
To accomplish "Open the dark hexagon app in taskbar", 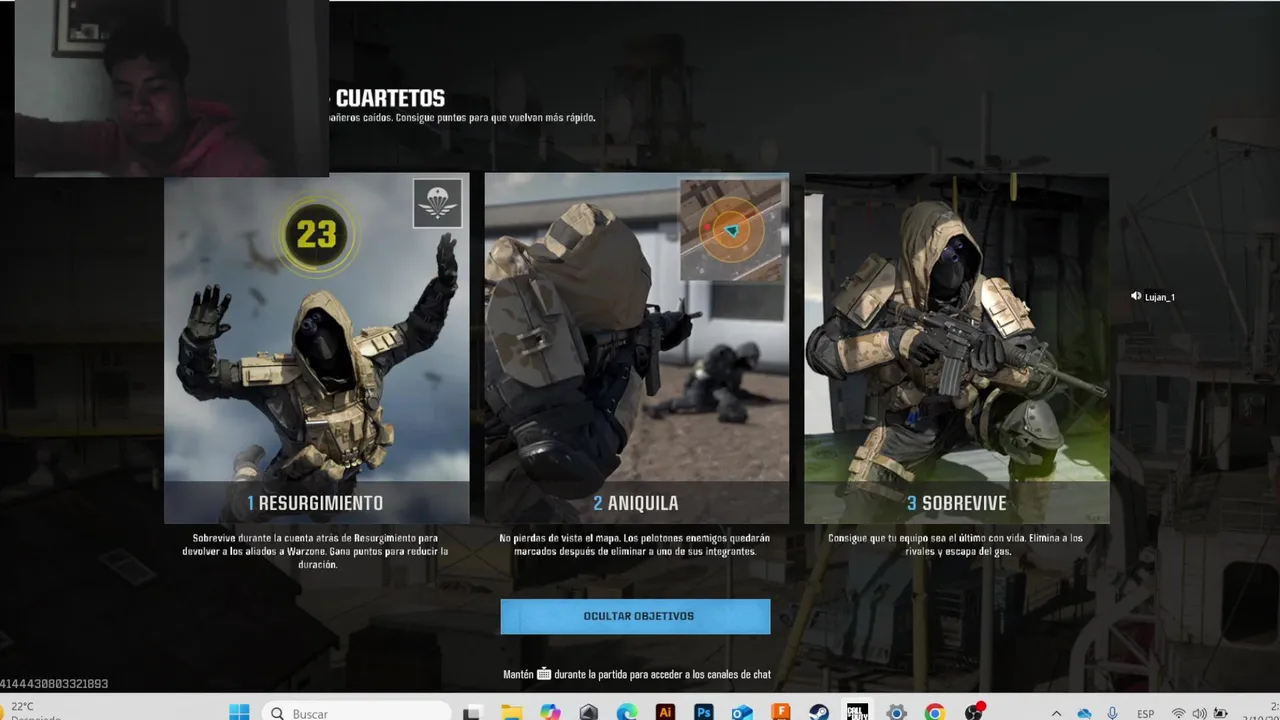I will [x=589, y=712].
